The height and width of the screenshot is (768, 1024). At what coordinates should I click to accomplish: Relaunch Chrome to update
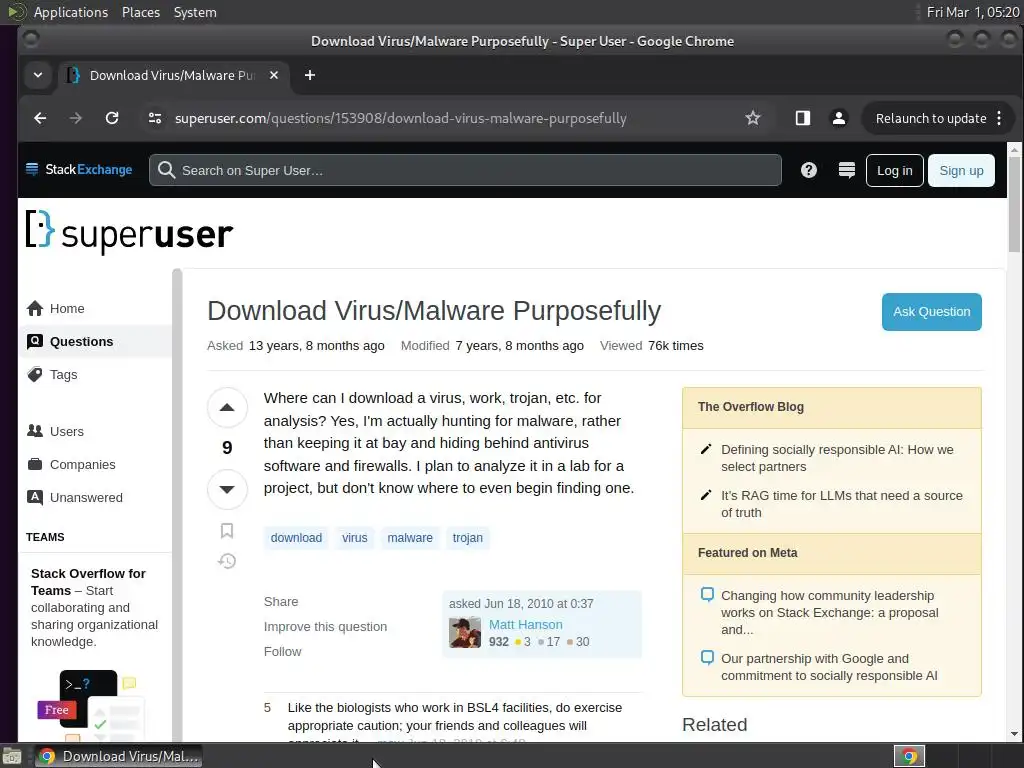point(931,118)
